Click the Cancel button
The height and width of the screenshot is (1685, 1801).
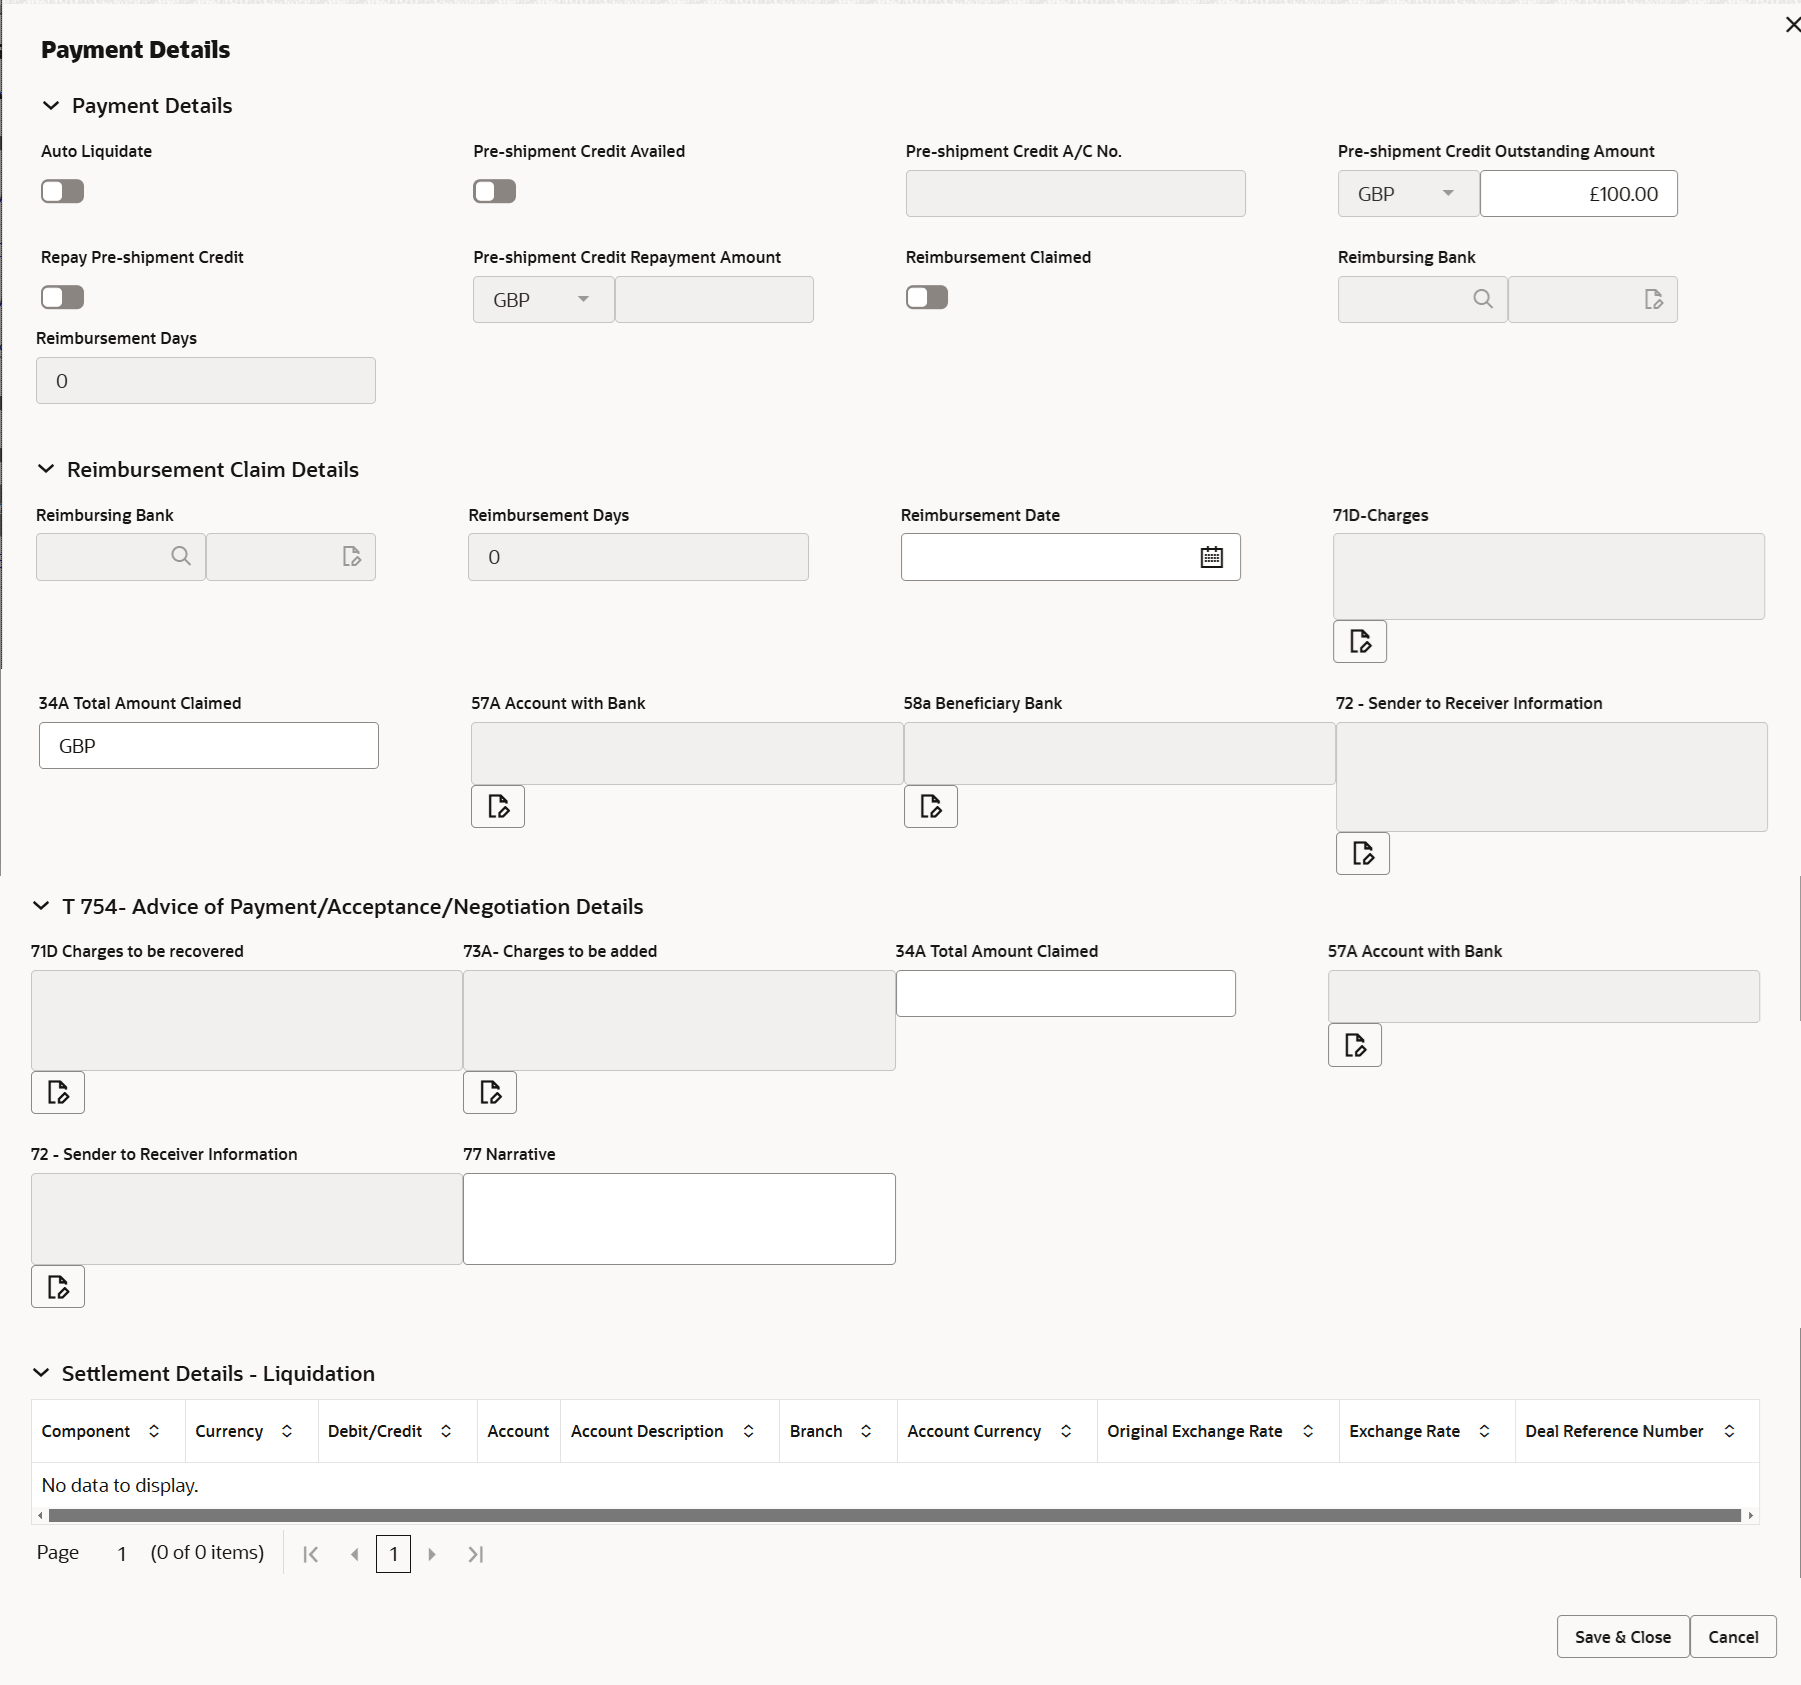click(x=1732, y=1636)
